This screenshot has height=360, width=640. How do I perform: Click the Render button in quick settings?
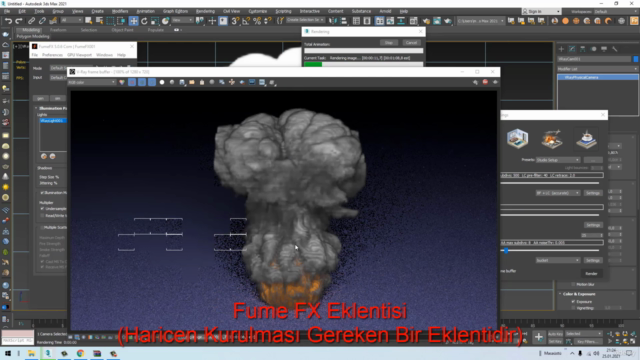(591, 273)
